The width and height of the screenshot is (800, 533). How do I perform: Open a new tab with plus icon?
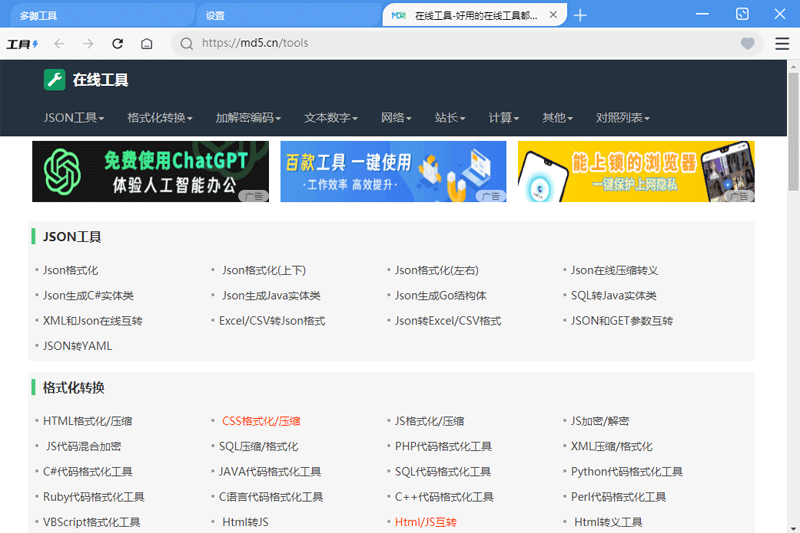580,15
